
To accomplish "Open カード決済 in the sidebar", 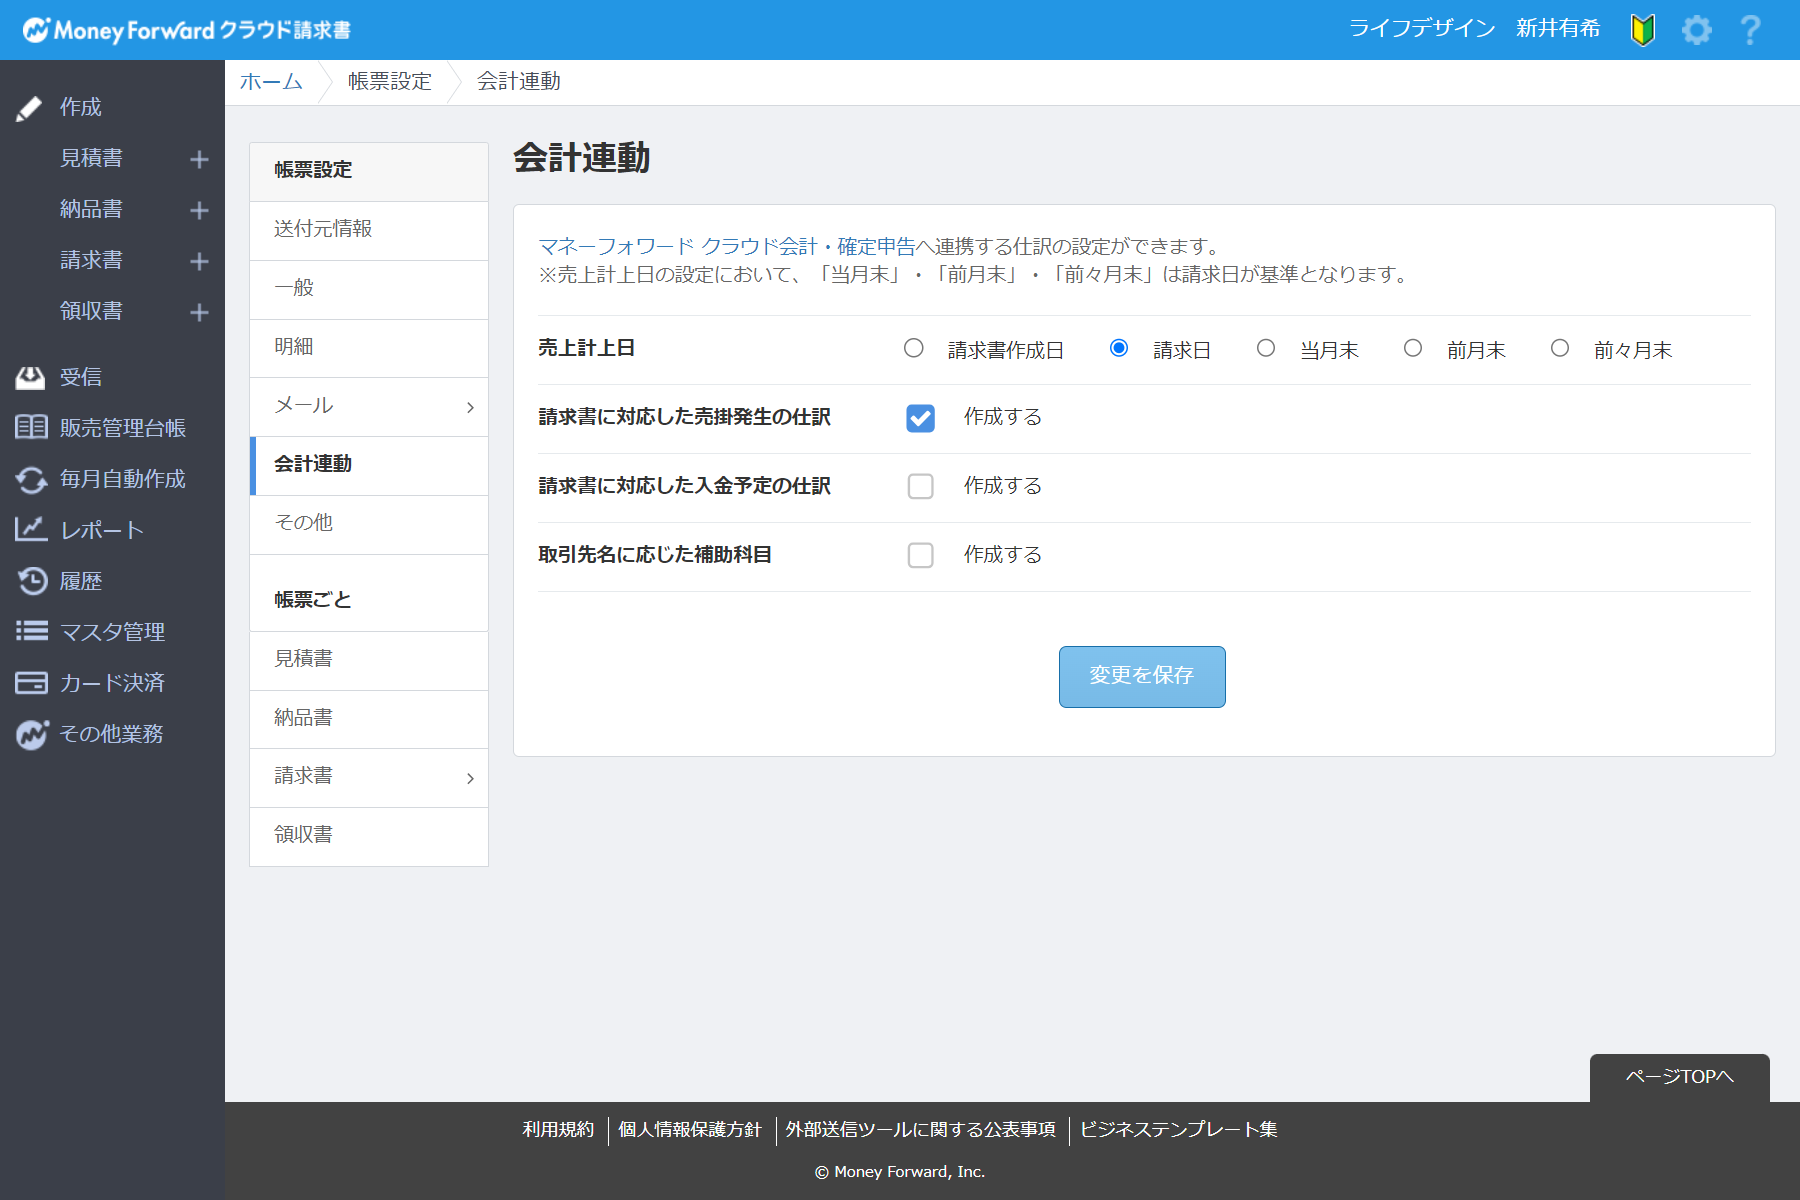I will pyautogui.click(x=111, y=683).
